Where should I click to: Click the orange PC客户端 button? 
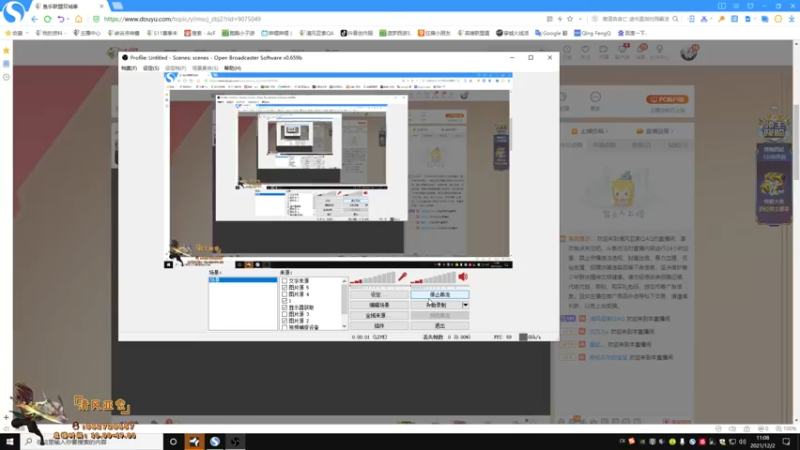[667, 99]
